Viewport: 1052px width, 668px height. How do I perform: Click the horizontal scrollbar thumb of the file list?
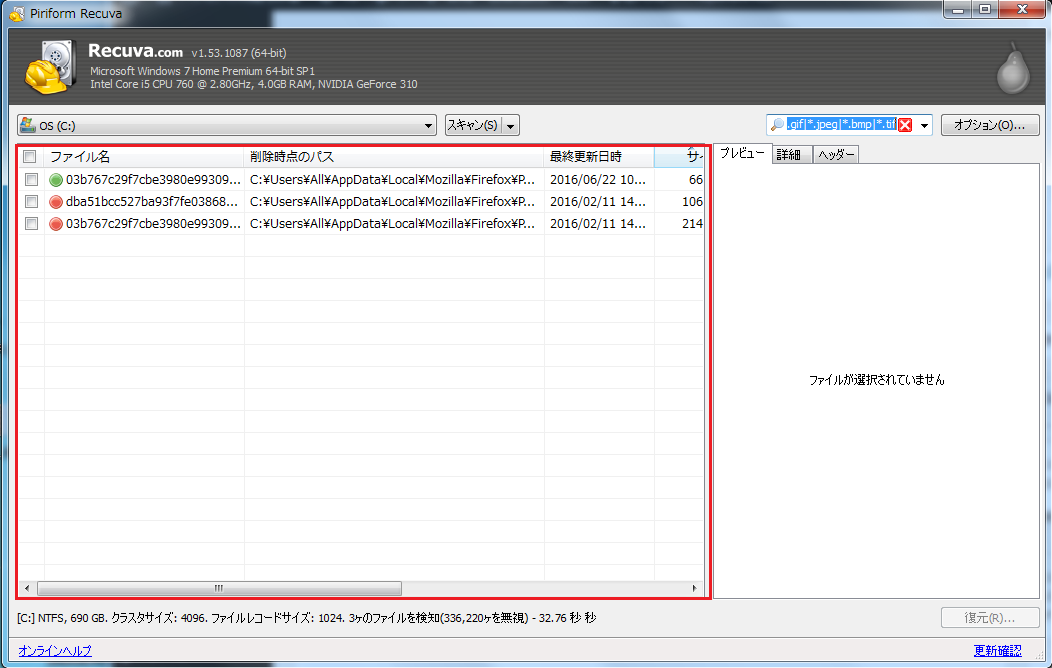click(219, 588)
